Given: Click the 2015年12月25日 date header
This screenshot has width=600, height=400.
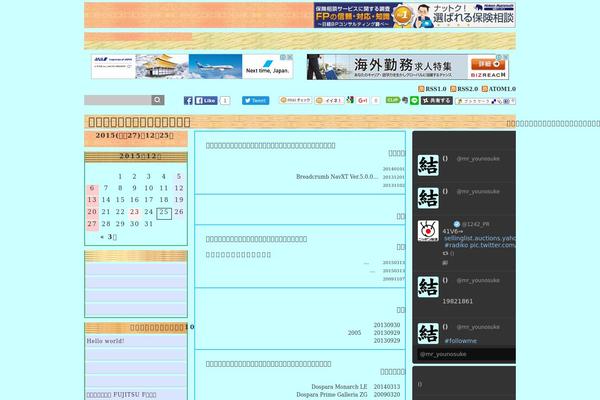Looking at the screenshot, I should [x=135, y=136].
